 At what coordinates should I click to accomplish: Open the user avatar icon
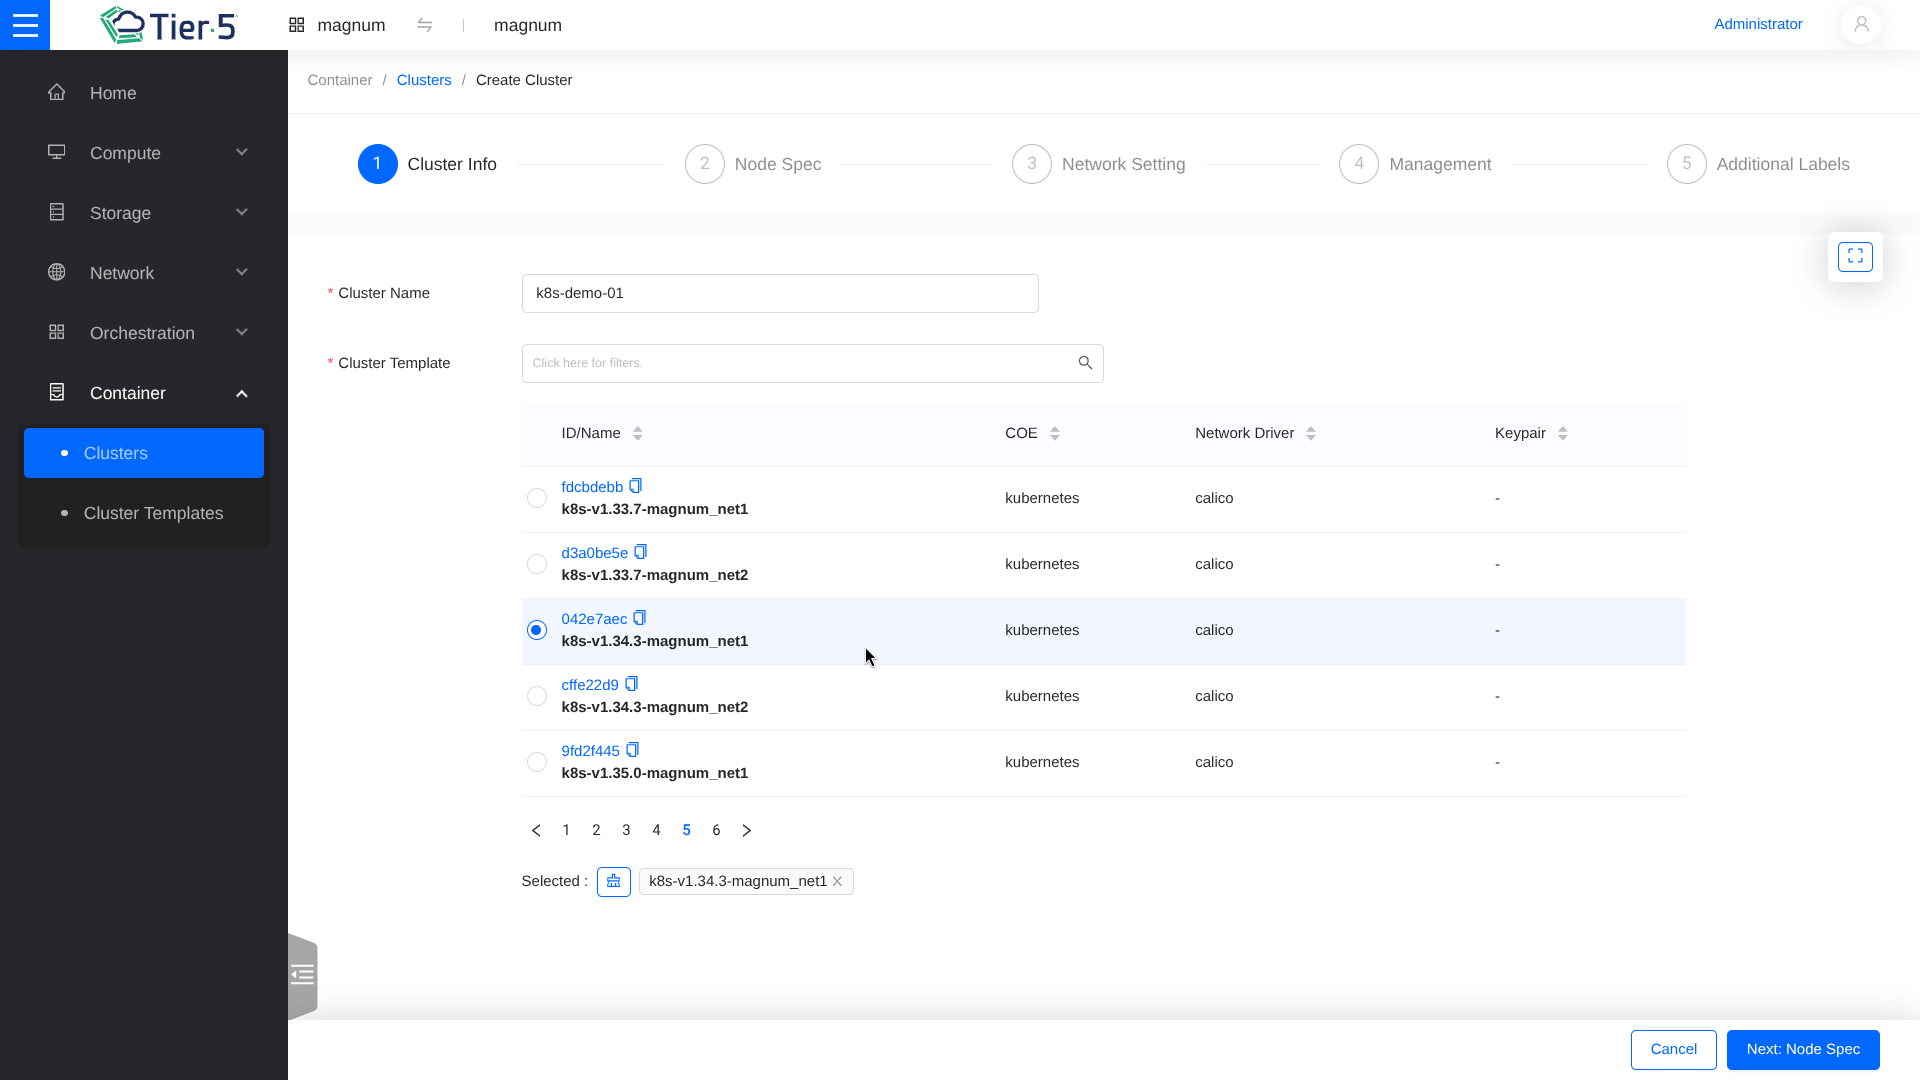pyautogui.click(x=1861, y=25)
